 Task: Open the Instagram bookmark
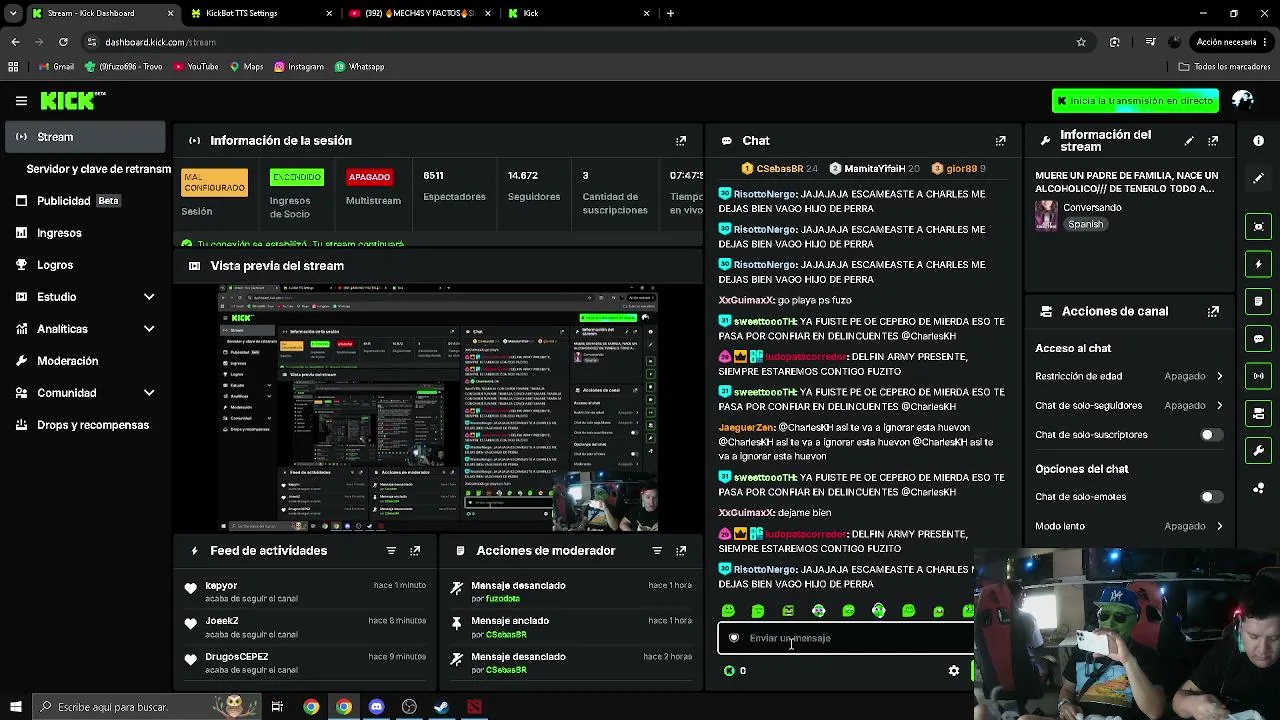pos(298,67)
